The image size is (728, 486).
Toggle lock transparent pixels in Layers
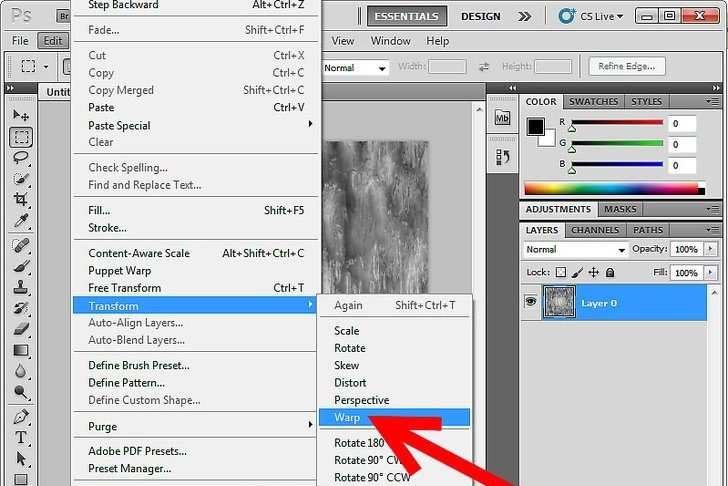(561, 272)
